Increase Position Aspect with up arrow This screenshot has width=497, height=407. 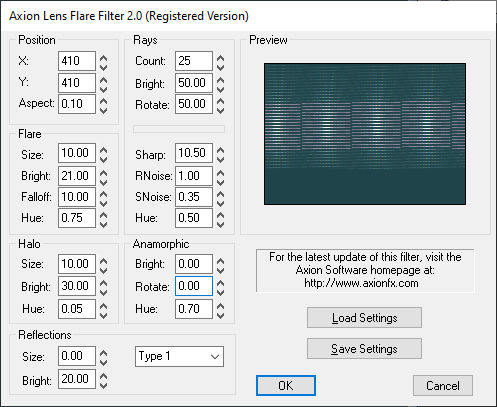pyautogui.click(x=104, y=101)
